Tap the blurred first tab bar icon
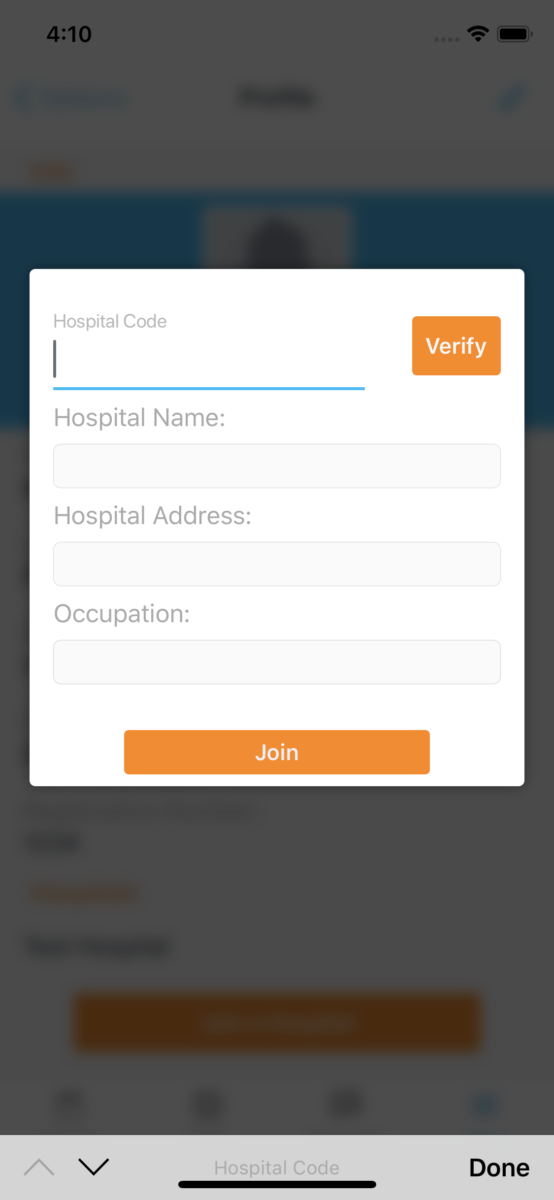The width and height of the screenshot is (554, 1200). coord(69,1106)
